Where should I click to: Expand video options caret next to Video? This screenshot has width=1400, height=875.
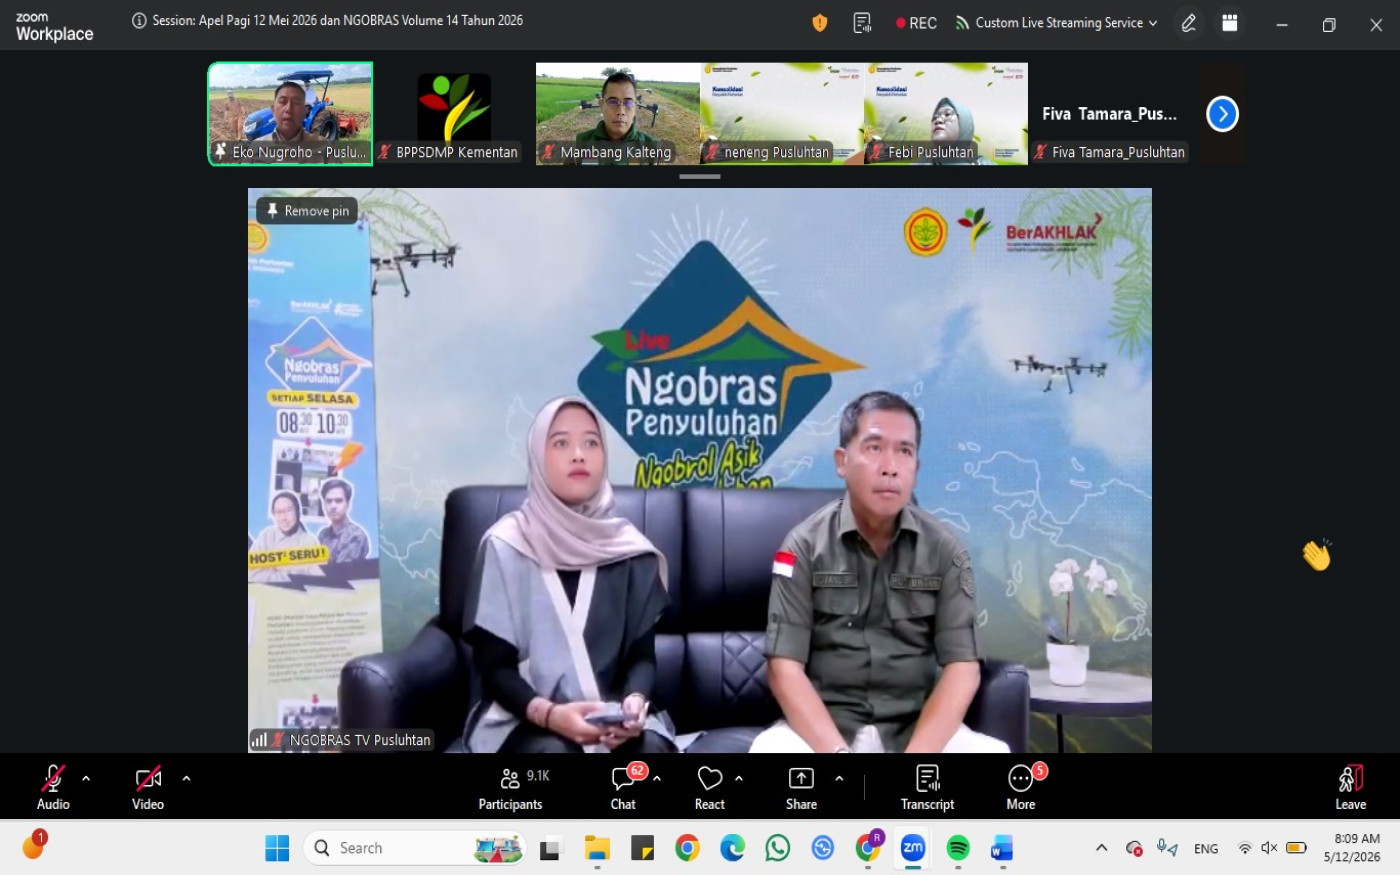click(x=186, y=778)
